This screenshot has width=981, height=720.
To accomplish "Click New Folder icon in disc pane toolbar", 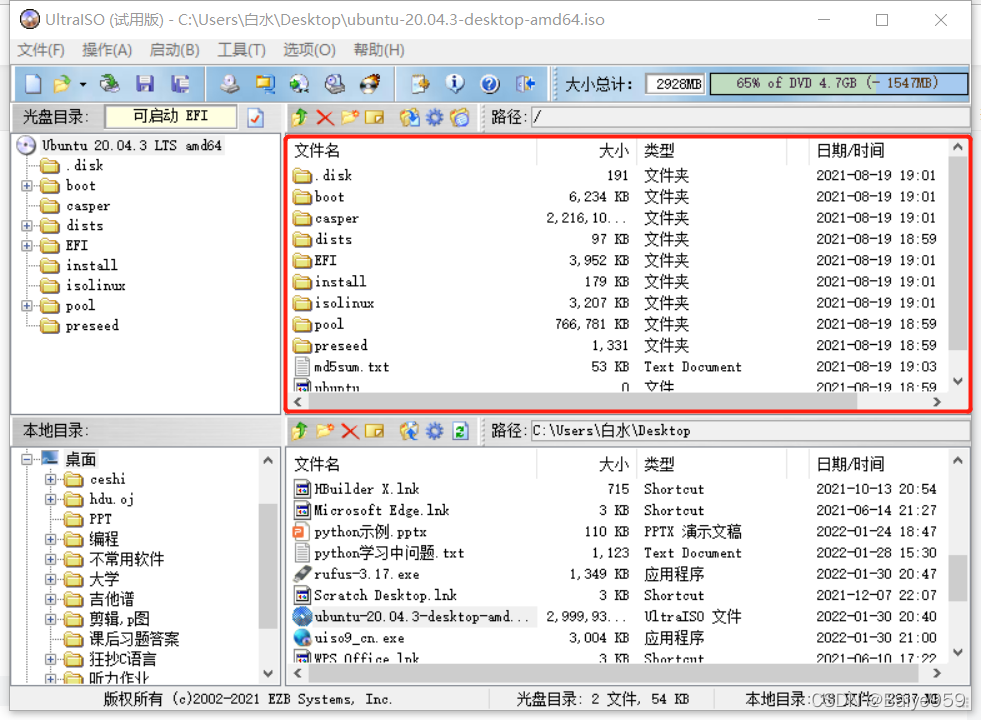I will pos(350,117).
